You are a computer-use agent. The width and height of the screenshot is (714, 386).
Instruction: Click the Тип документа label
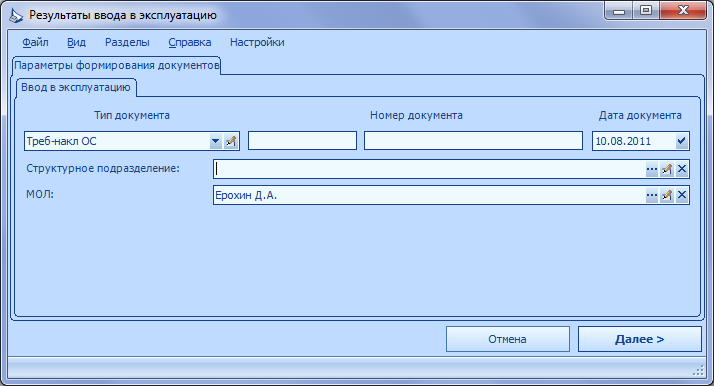pyautogui.click(x=132, y=116)
